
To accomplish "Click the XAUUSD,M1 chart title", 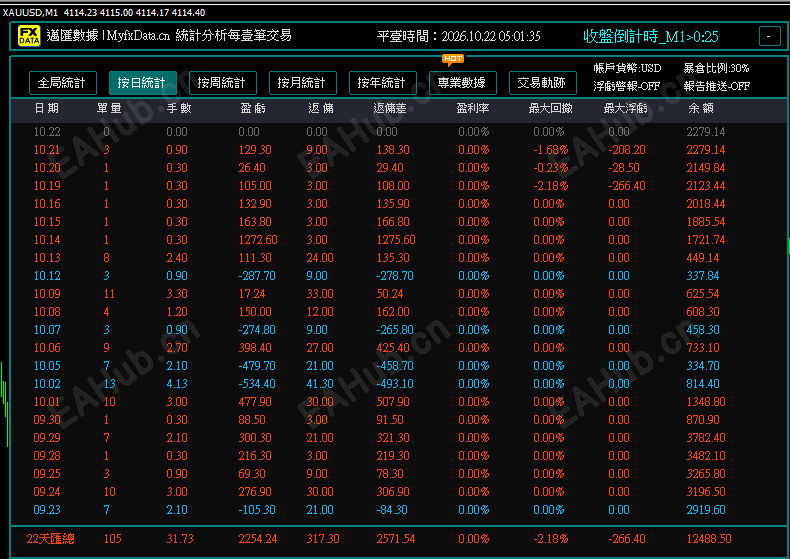I will [x=30, y=13].
